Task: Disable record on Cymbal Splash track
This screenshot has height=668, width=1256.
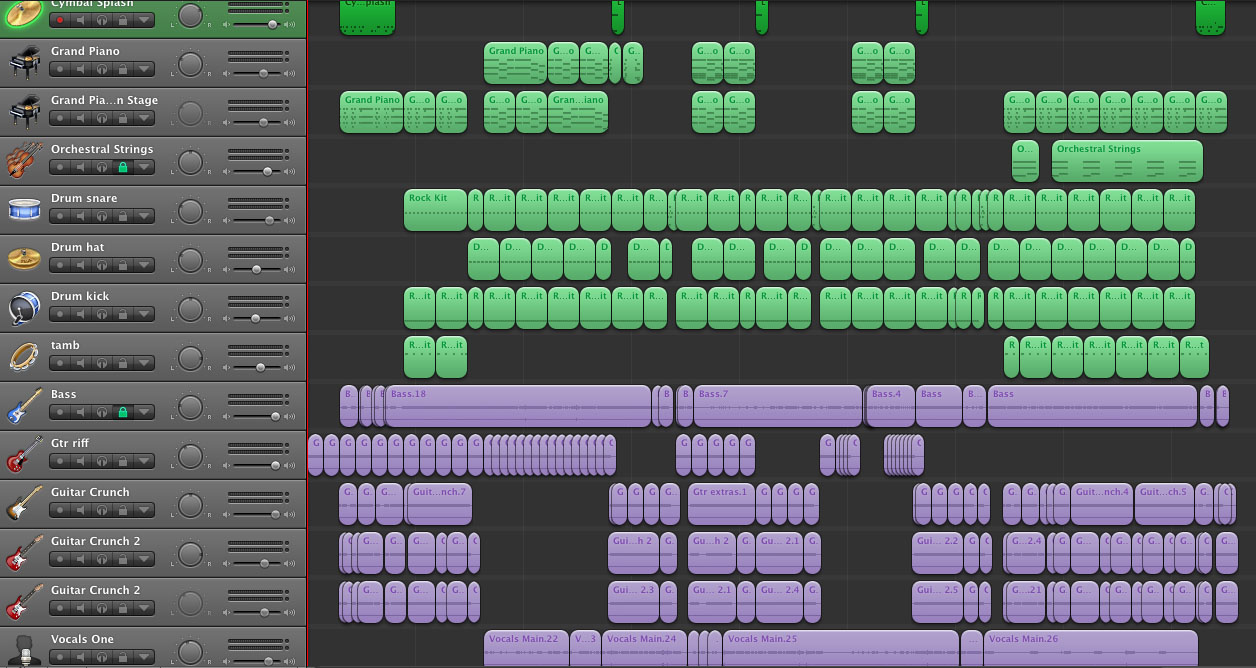Action: tap(60, 20)
